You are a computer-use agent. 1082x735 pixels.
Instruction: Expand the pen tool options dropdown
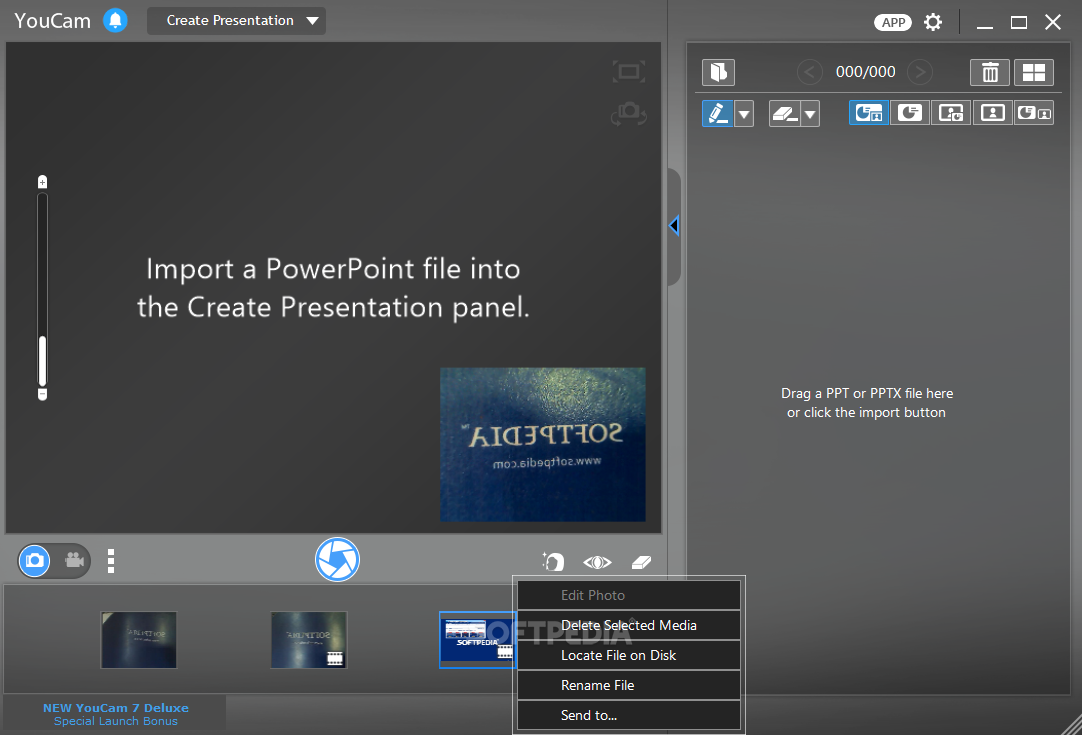744,114
